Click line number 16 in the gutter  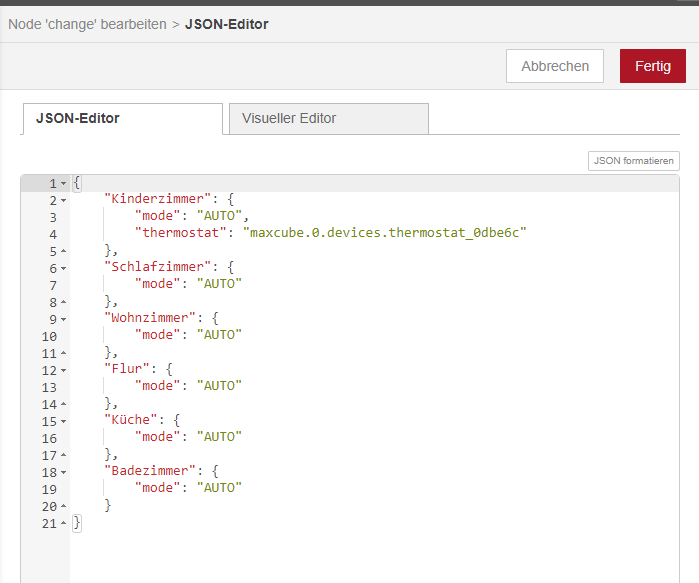(x=49, y=438)
